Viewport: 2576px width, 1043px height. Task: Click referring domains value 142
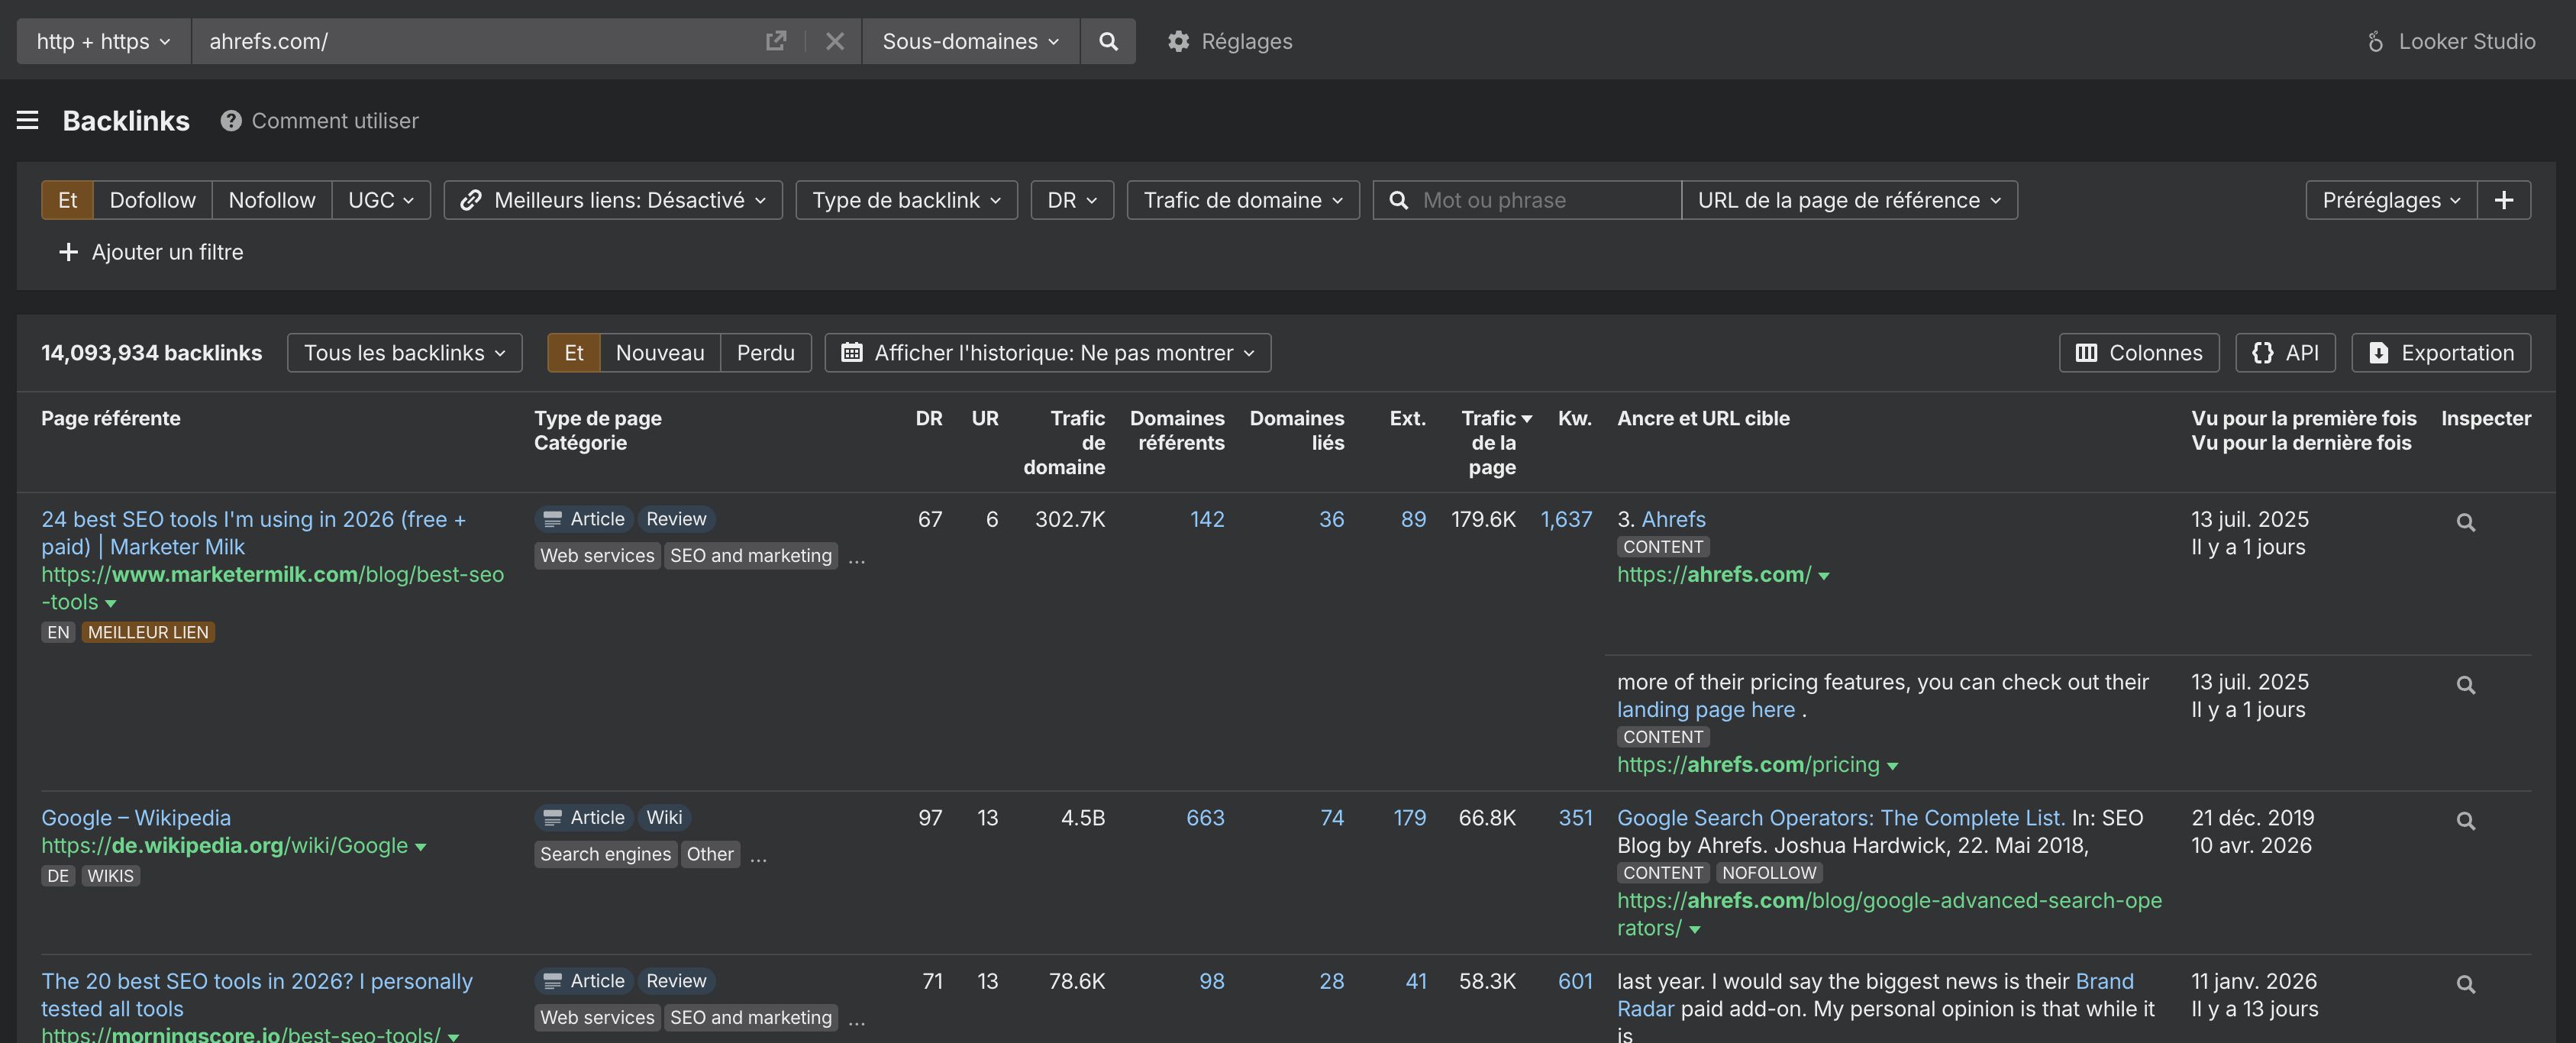click(1207, 519)
